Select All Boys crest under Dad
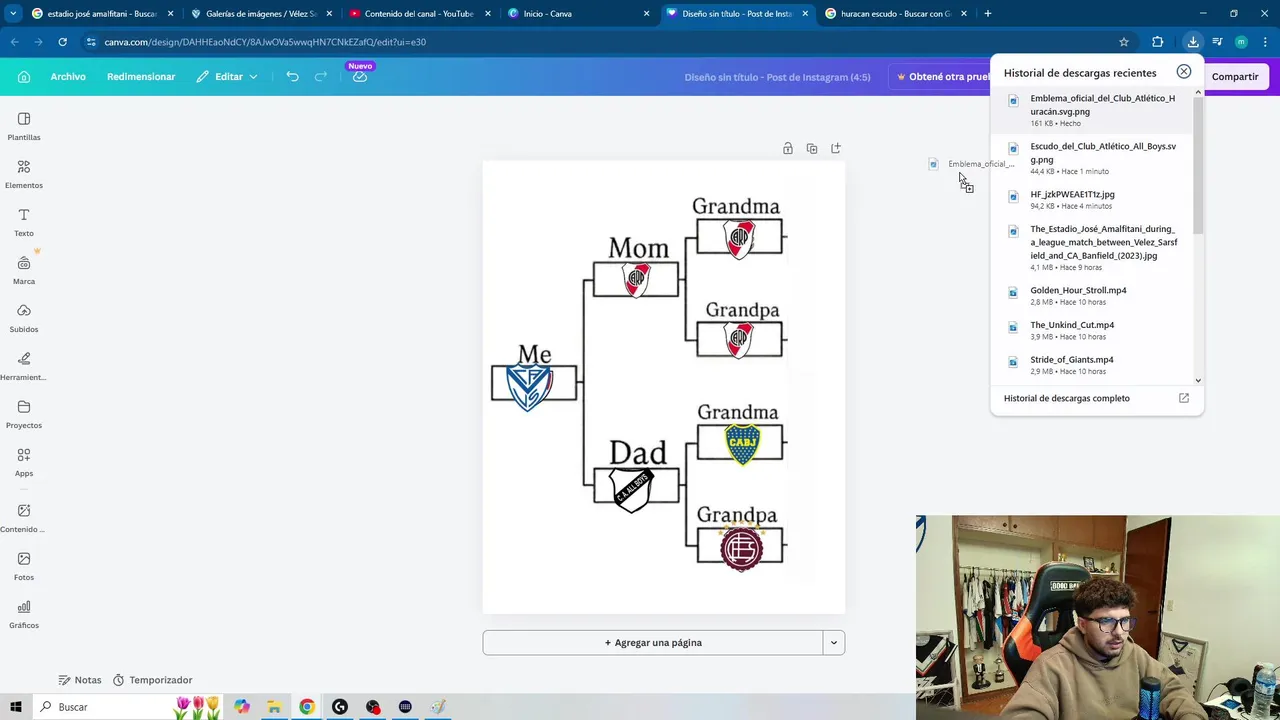1280x720 pixels. (x=631, y=490)
